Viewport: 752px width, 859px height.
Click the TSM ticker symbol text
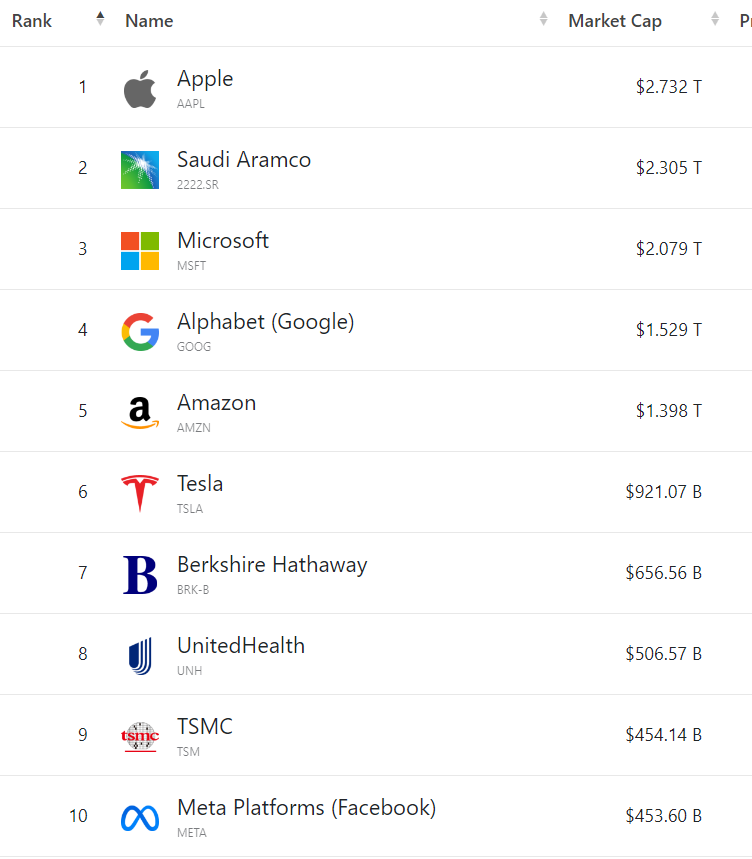188,752
